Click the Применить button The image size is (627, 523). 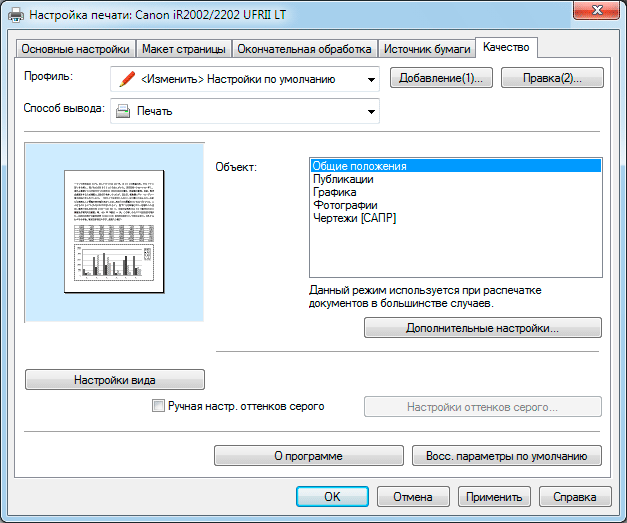[x=494, y=497]
